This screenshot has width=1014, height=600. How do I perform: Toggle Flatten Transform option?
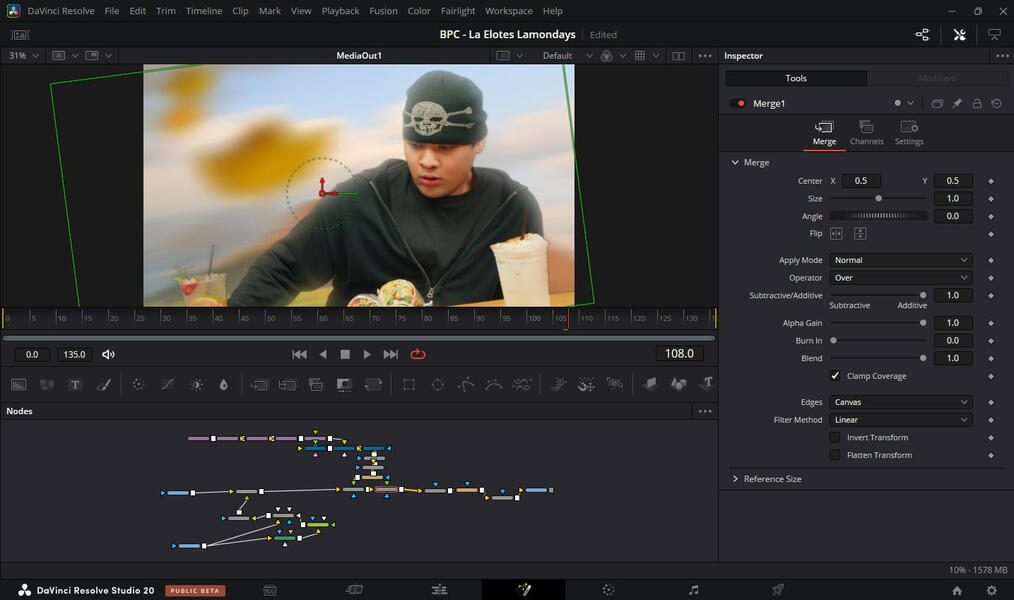(836, 455)
